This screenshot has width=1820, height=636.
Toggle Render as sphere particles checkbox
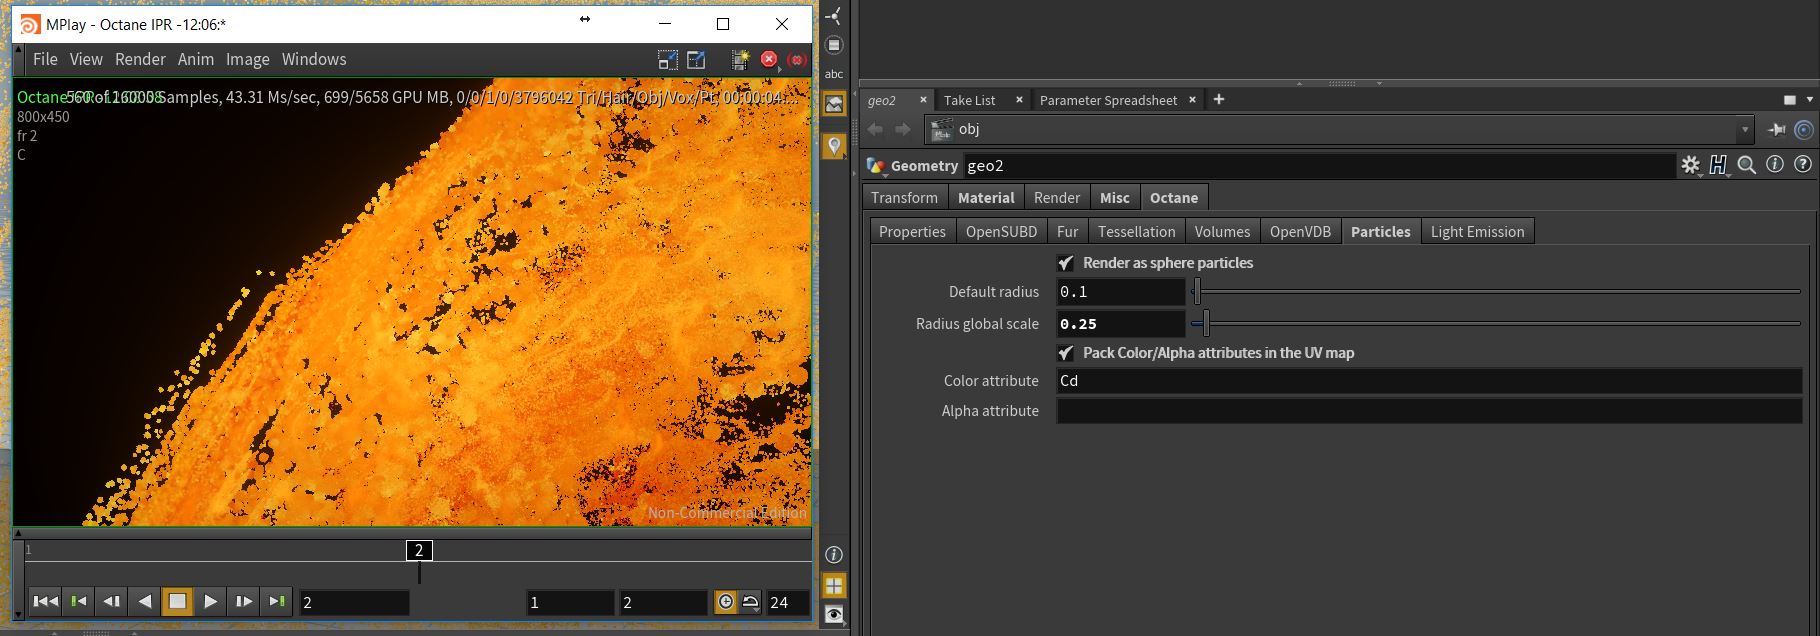(1066, 263)
